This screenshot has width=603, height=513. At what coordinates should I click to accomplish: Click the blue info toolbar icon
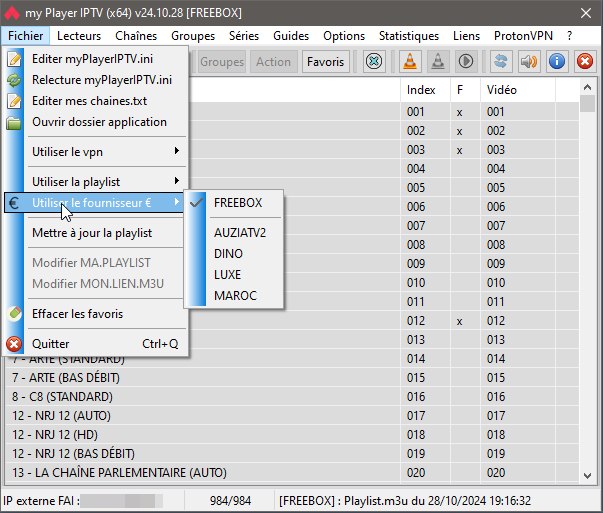pyautogui.click(x=557, y=62)
